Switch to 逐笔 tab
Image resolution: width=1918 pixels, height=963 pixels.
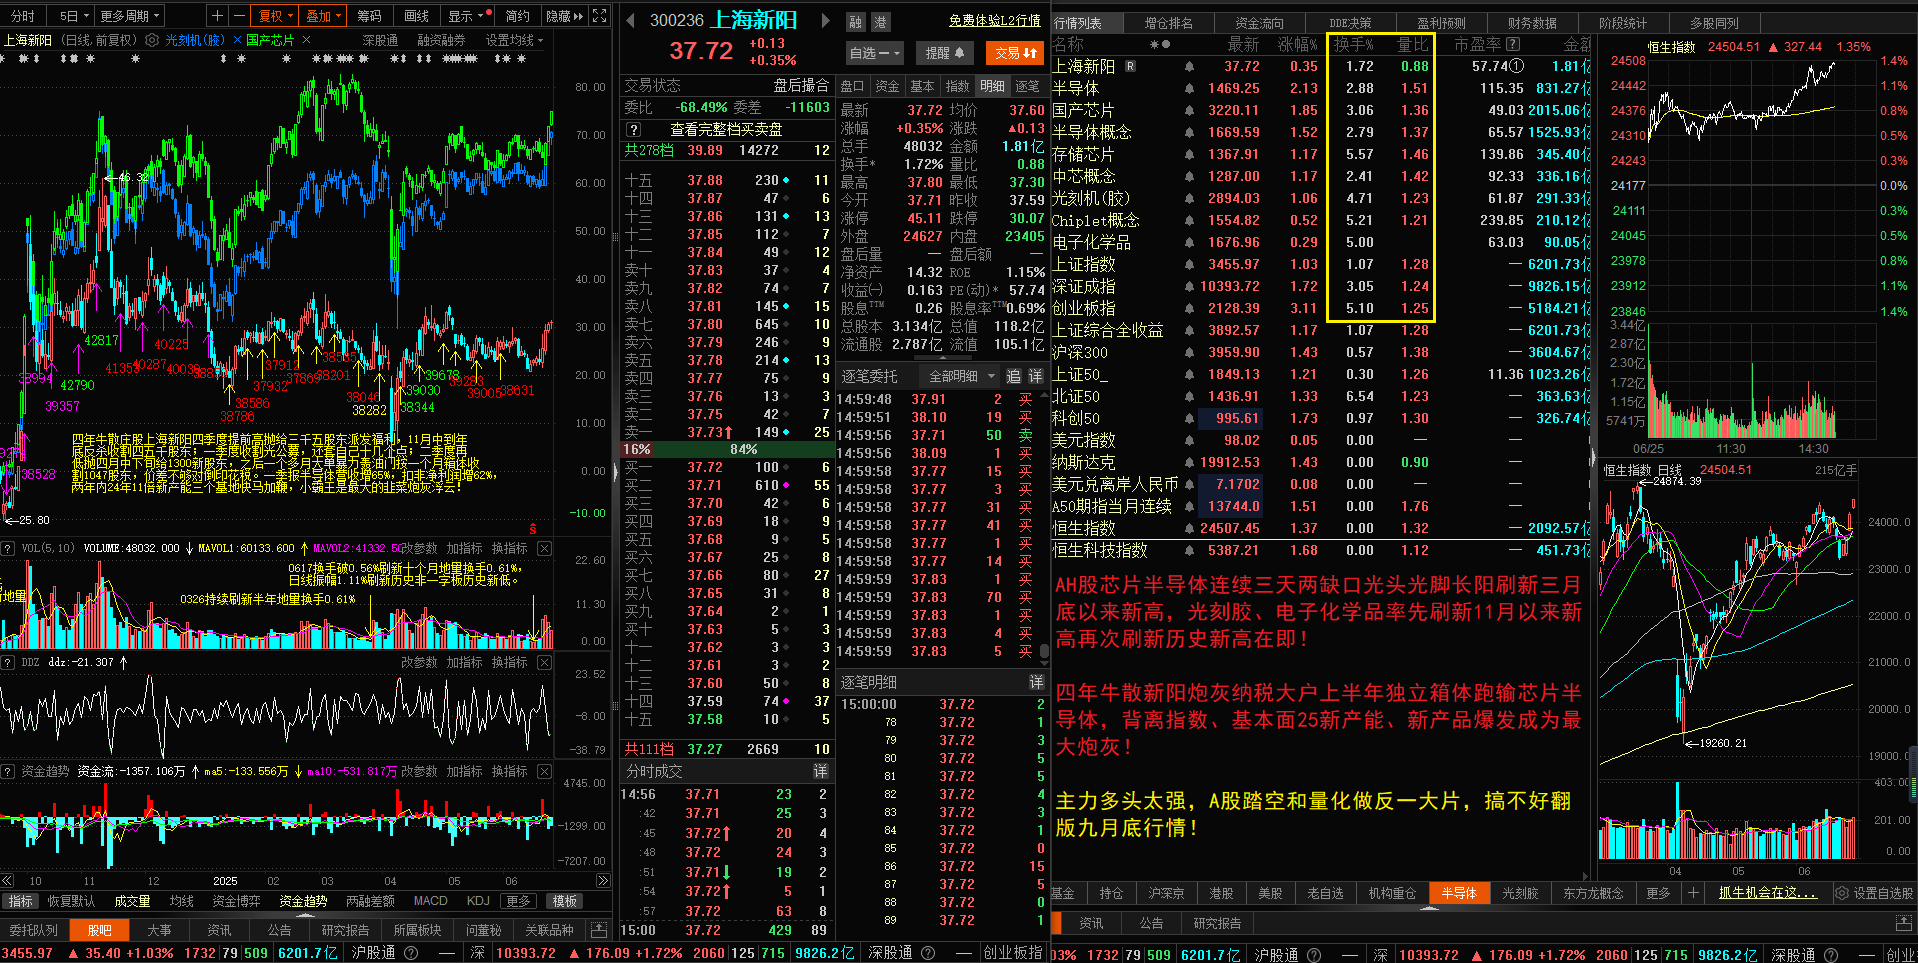point(1027,86)
